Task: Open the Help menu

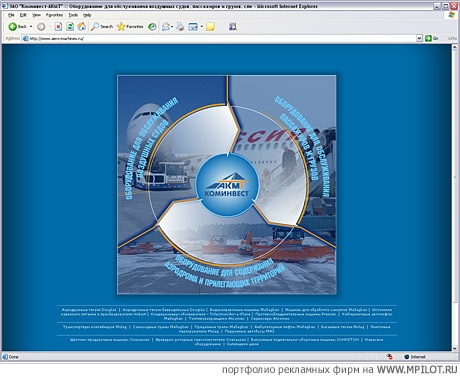Action: 87,15
